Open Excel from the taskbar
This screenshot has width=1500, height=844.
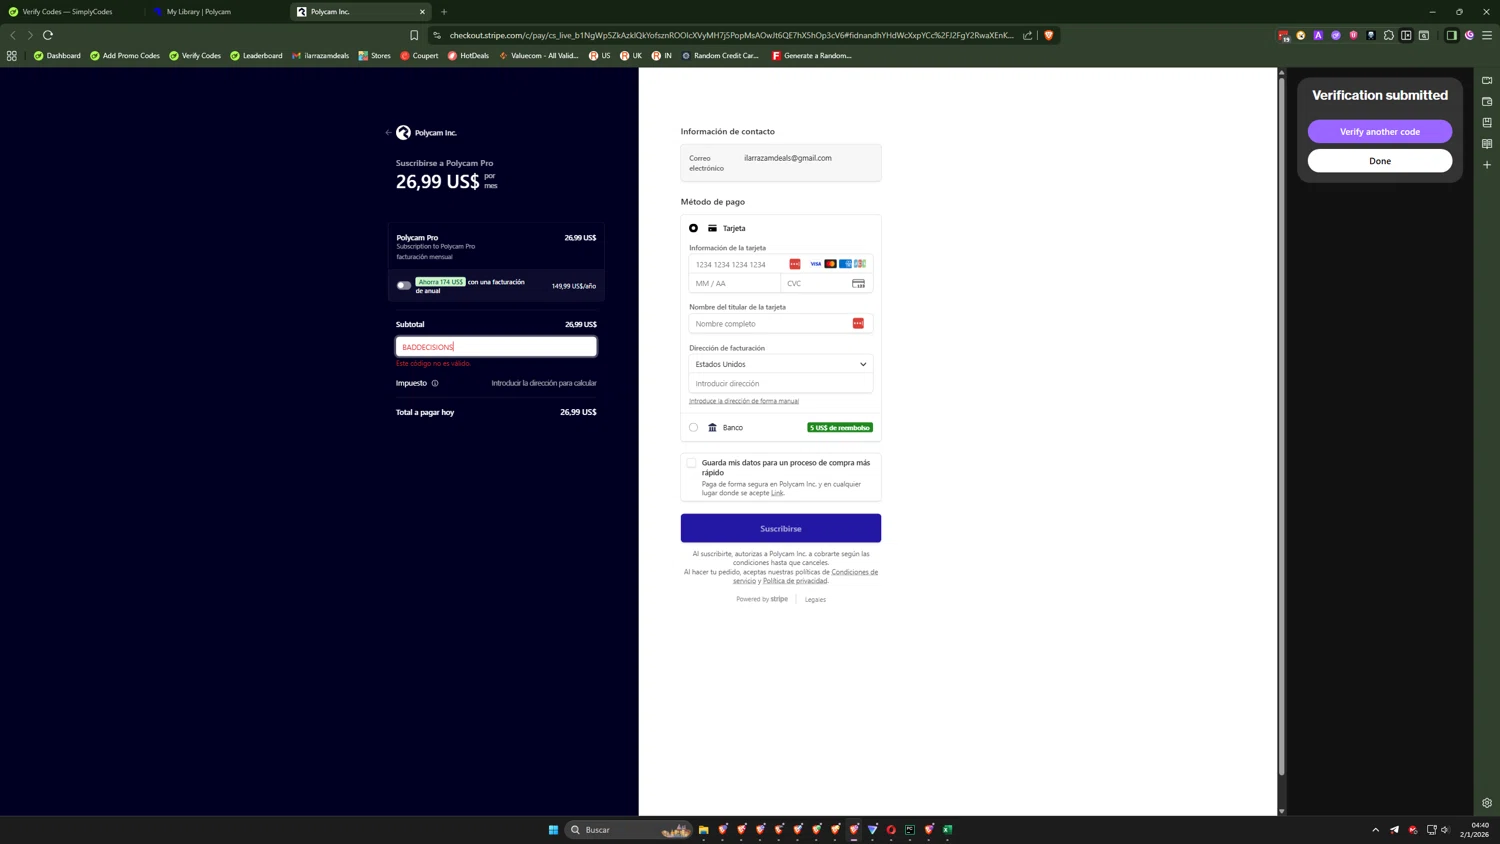click(x=948, y=829)
